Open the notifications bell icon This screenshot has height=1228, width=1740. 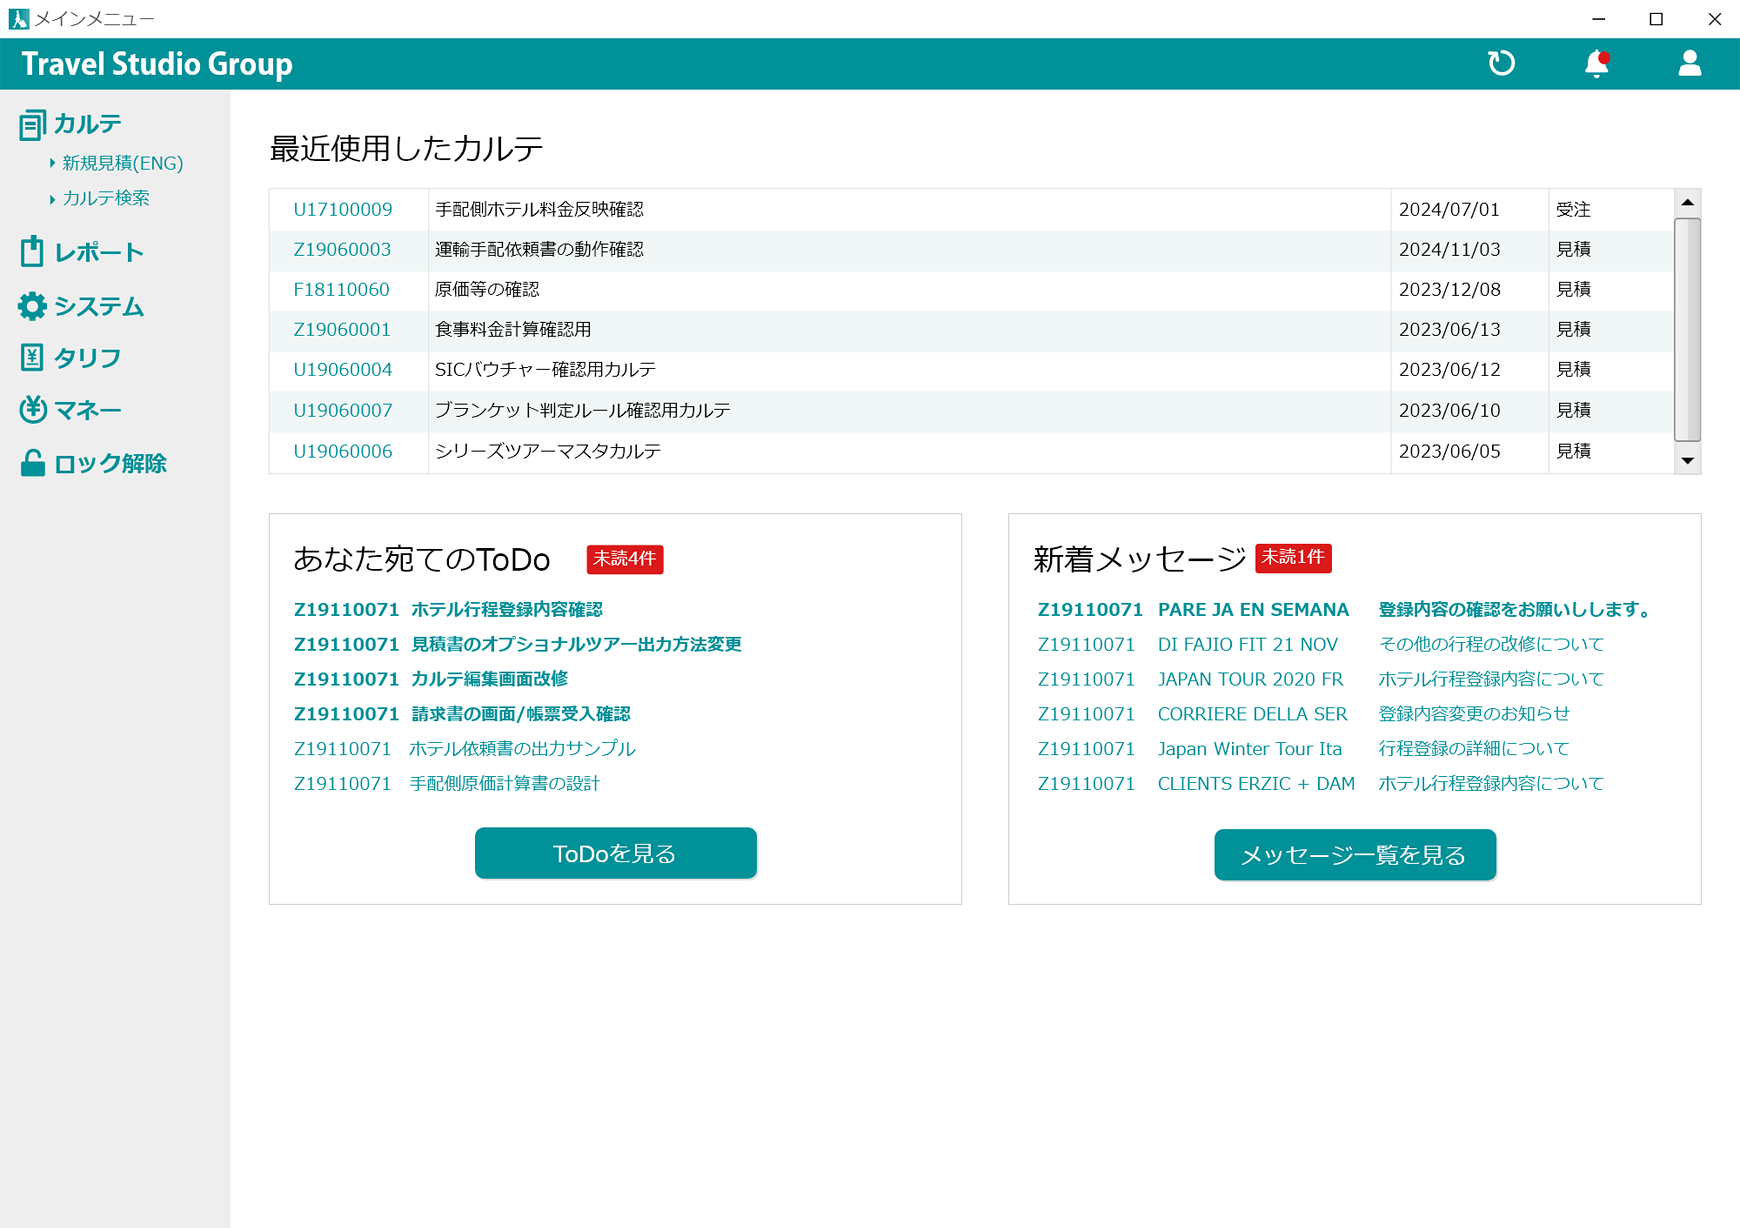click(x=1597, y=64)
